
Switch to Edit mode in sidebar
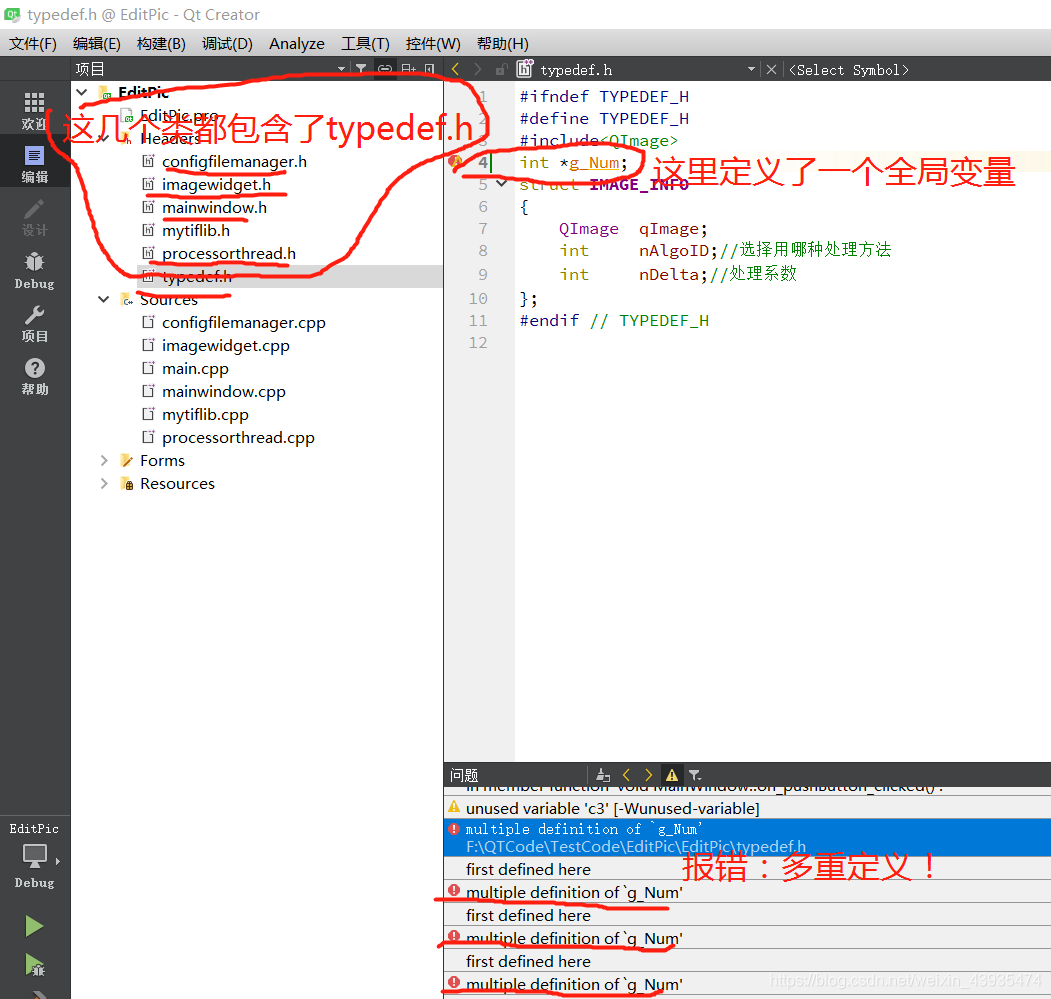34,164
